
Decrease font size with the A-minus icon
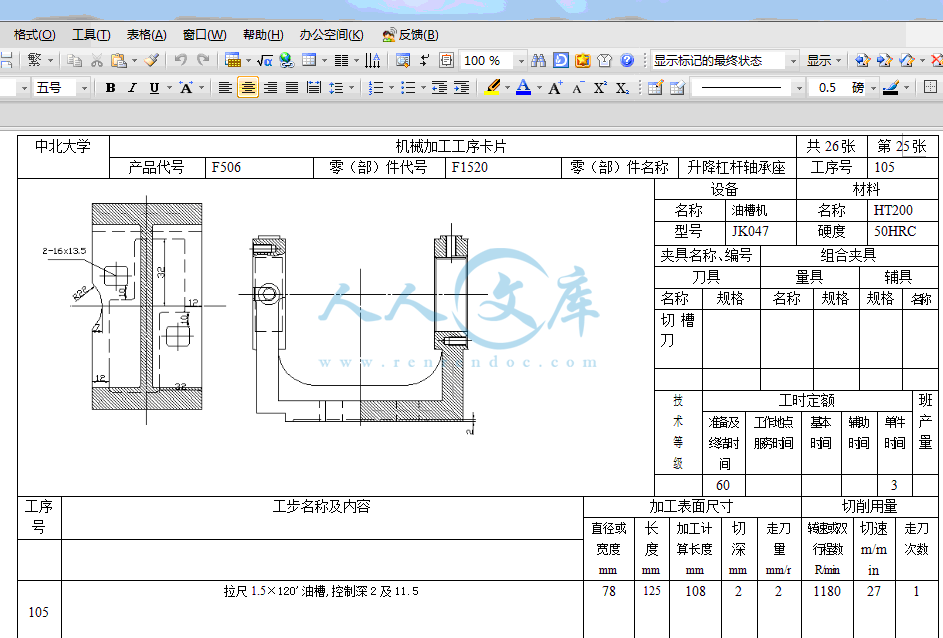tap(577, 88)
